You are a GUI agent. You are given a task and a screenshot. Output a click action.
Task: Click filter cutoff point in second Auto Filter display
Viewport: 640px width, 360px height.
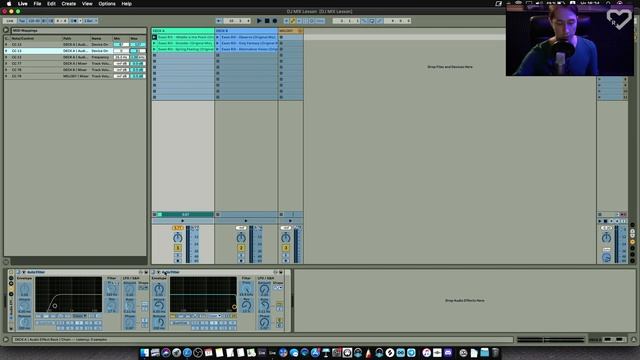pos(234,307)
